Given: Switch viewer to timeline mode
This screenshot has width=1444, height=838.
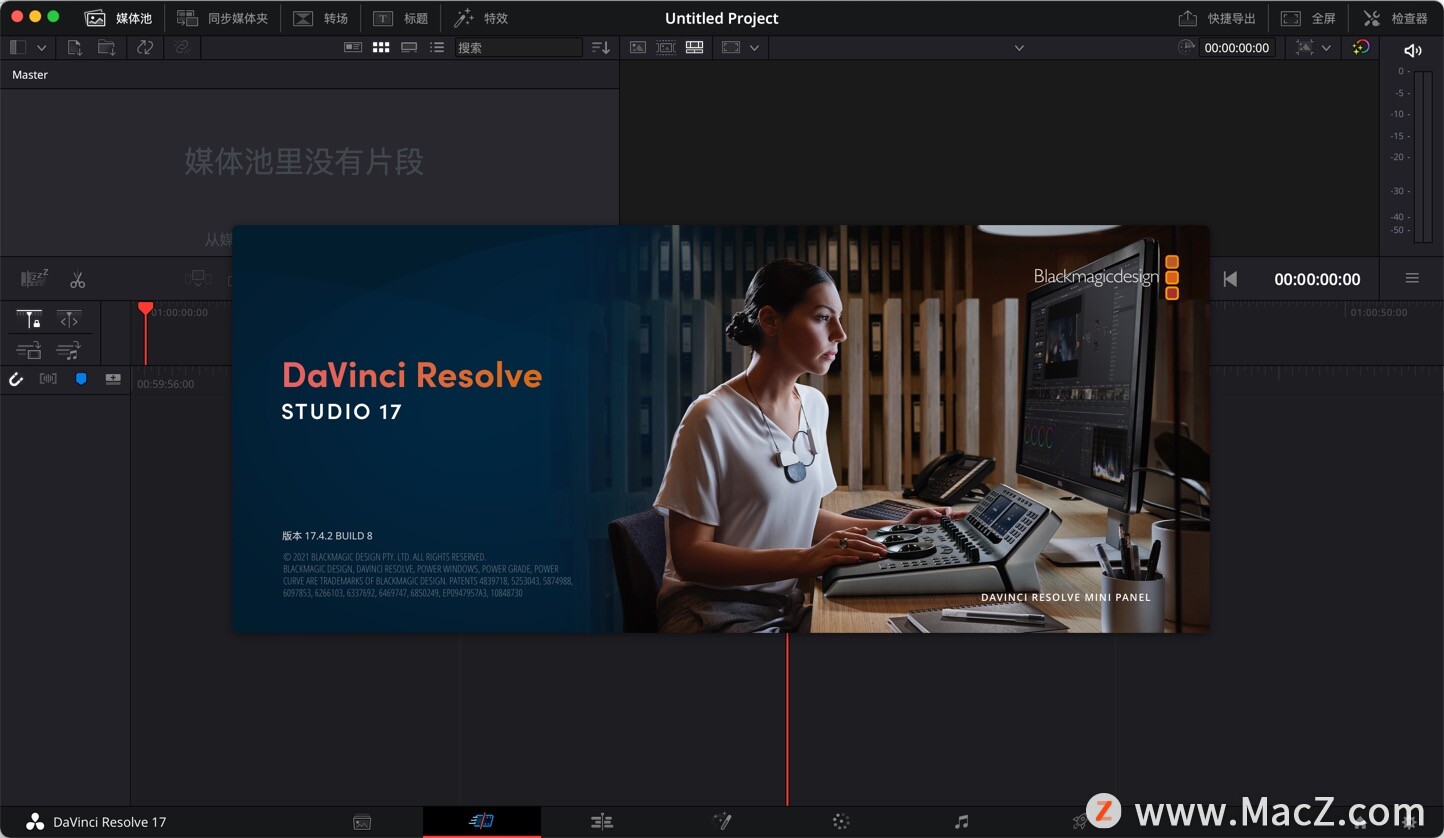Looking at the screenshot, I should point(694,47).
